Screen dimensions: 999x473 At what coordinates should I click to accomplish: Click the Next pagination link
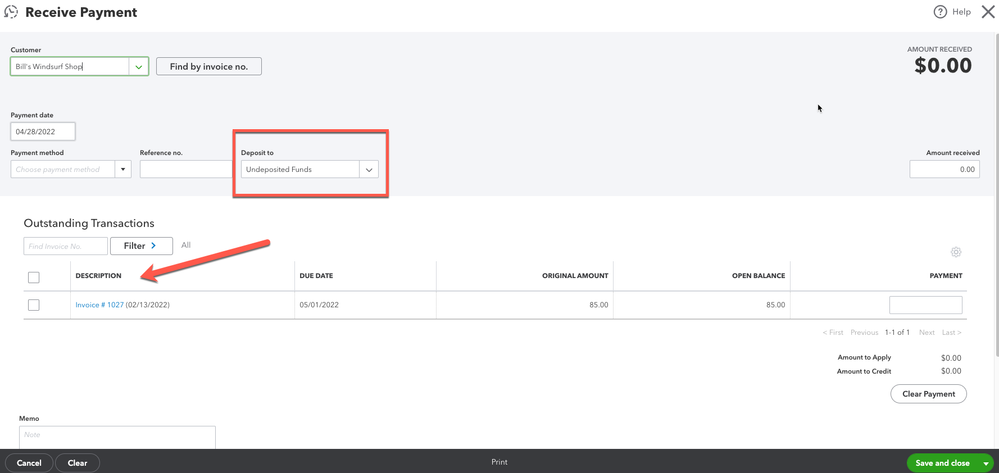(927, 333)
